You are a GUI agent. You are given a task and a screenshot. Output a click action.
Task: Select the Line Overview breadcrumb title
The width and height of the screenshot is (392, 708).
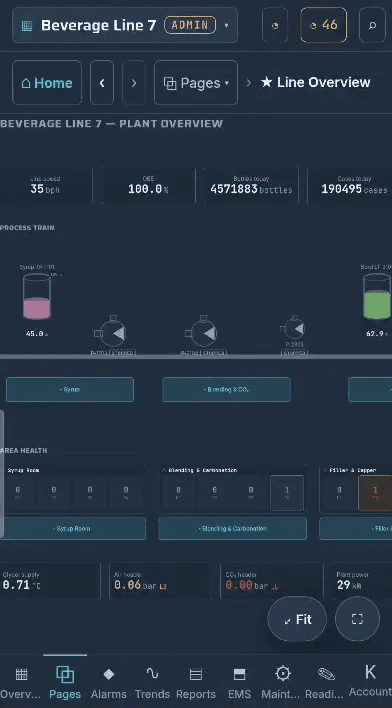coord(323,83)
